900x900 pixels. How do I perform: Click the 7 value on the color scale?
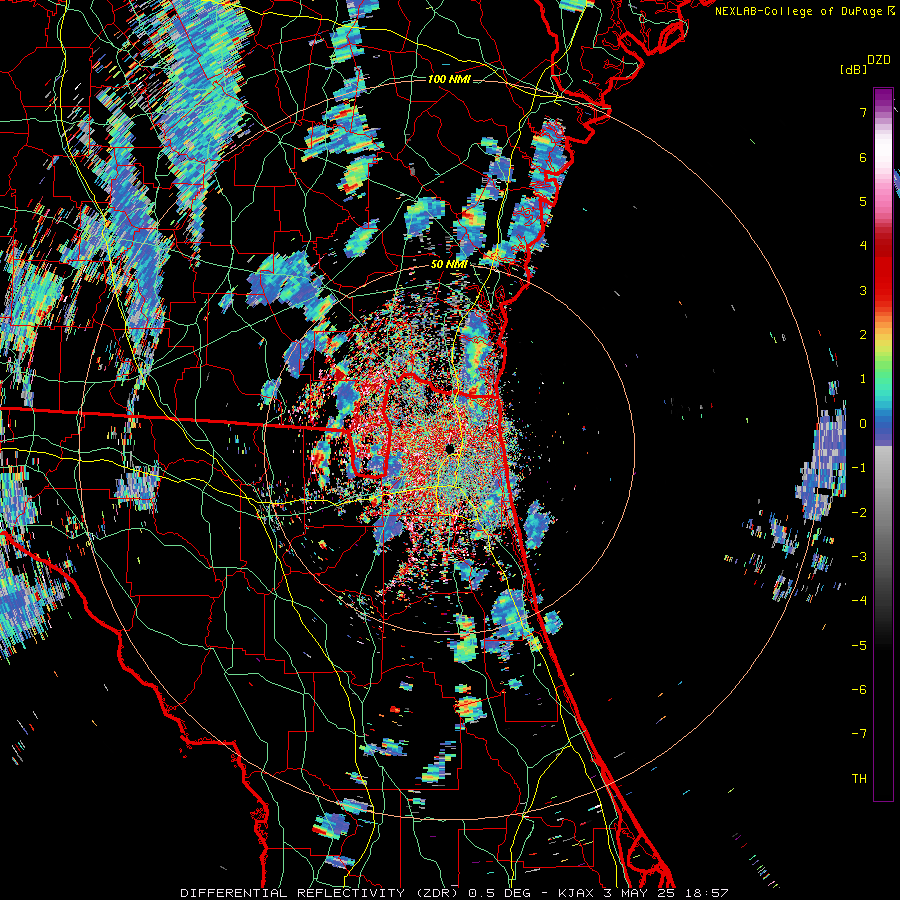pyautogui.click(x=863, y=112)
